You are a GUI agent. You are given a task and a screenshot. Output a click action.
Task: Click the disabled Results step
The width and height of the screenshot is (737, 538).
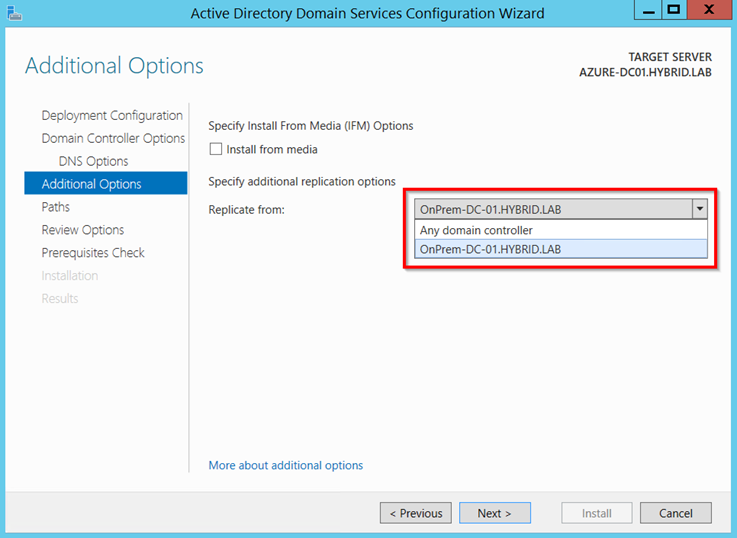click(x=60, y=298)
